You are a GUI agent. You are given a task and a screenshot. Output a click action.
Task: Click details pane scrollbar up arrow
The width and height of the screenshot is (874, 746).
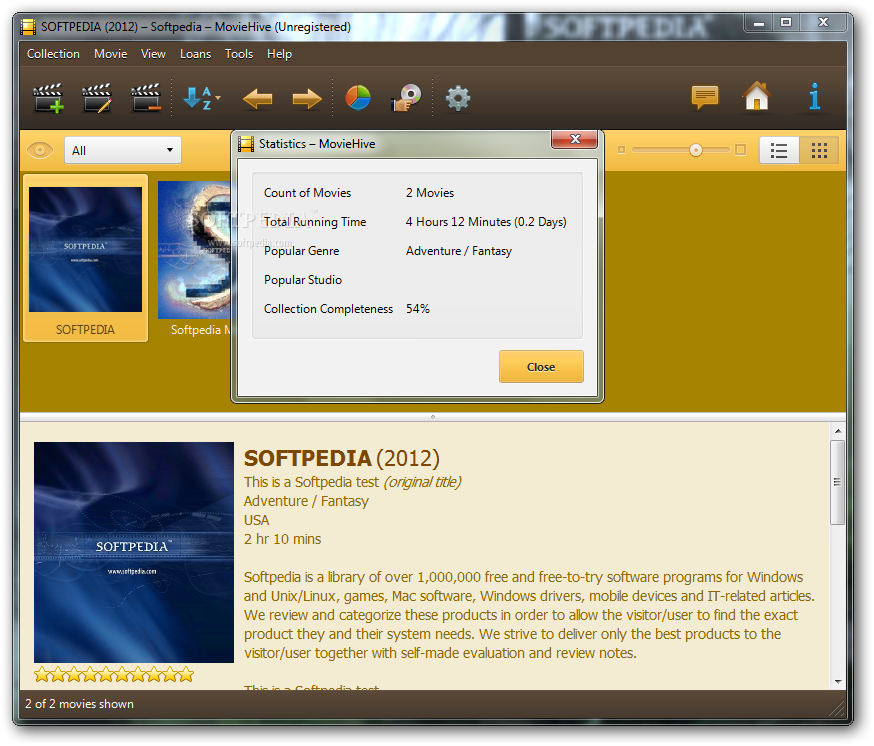point(838,431)
